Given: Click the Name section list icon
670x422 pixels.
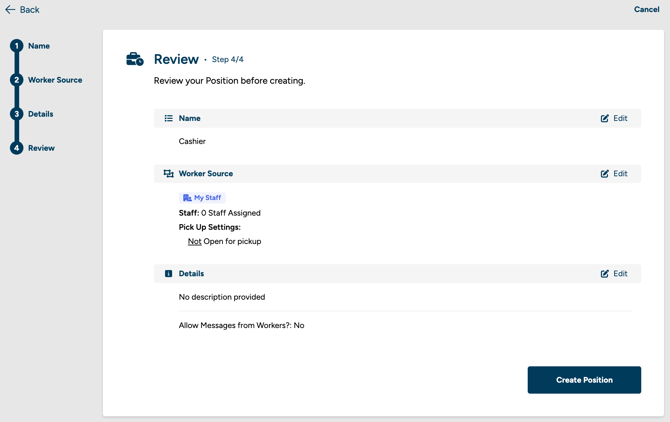Looking at the screenshot, I should coord(168,118).
